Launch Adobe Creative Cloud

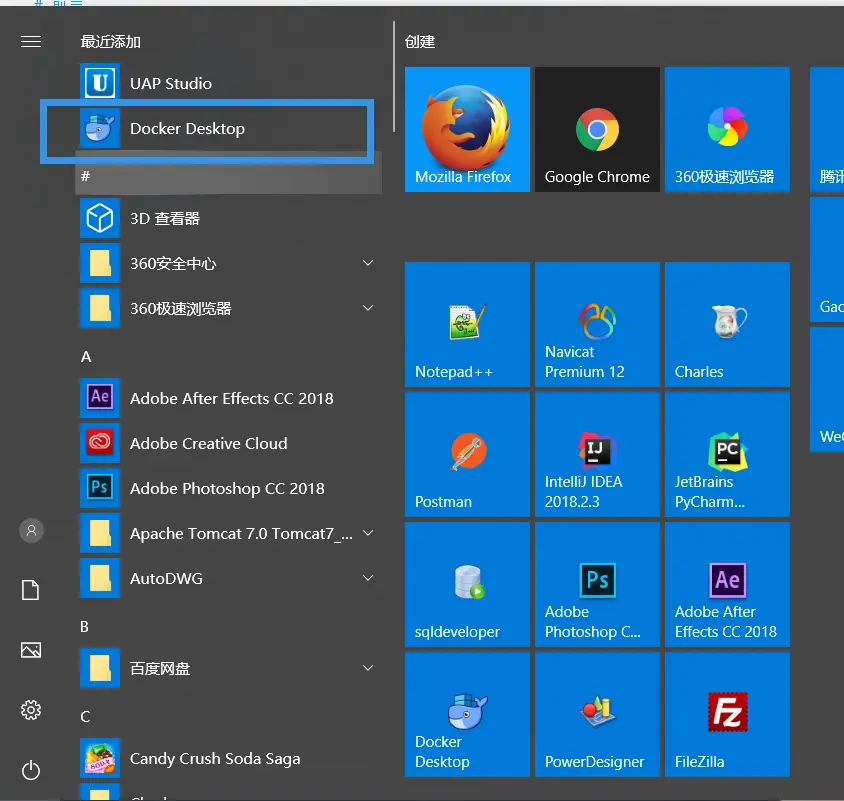[229, 444]
